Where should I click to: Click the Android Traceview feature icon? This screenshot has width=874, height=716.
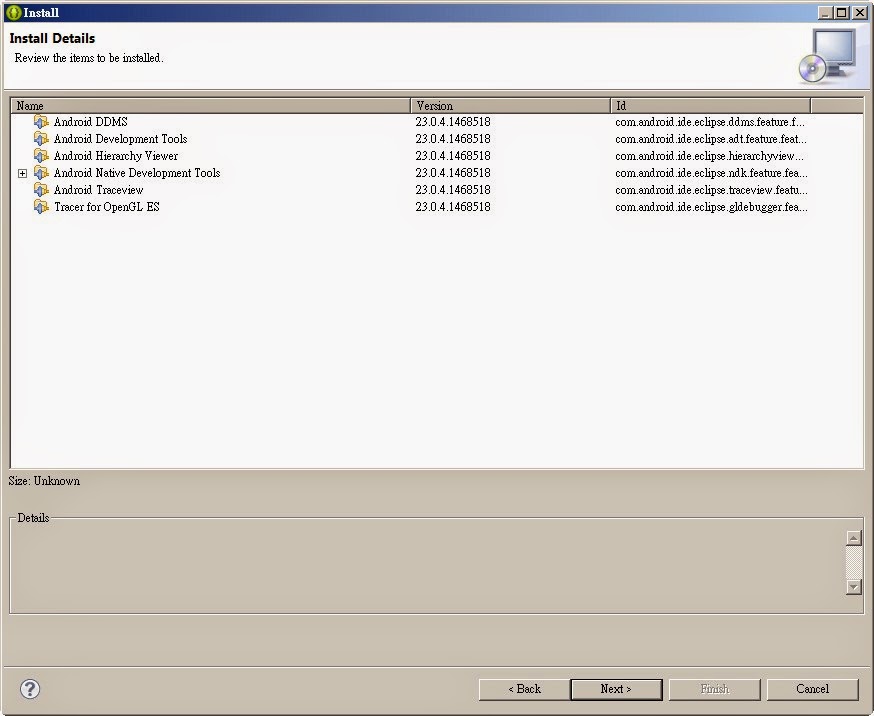[x=41, y=189]
